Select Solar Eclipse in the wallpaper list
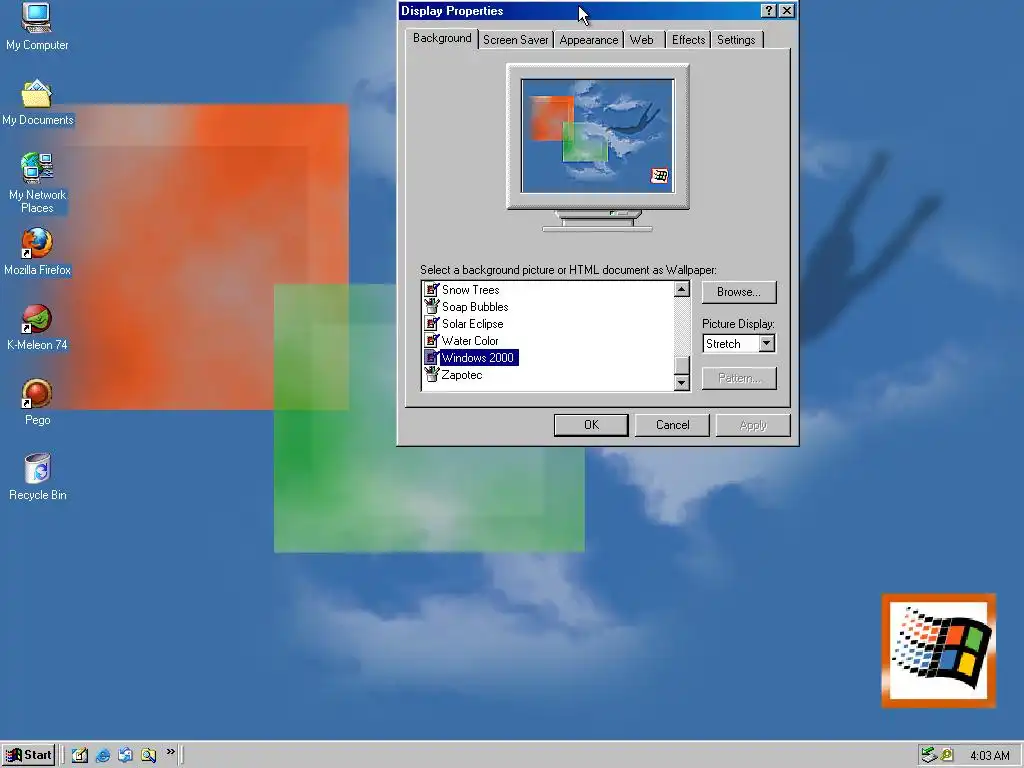Viewport: 1024px width, 768px height. [472, 323]
